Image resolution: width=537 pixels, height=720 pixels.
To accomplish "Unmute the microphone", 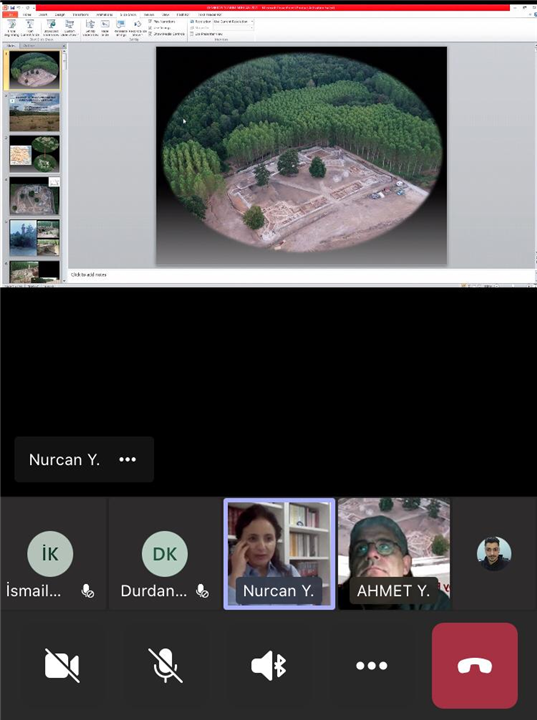I will [x=165, y=665].
